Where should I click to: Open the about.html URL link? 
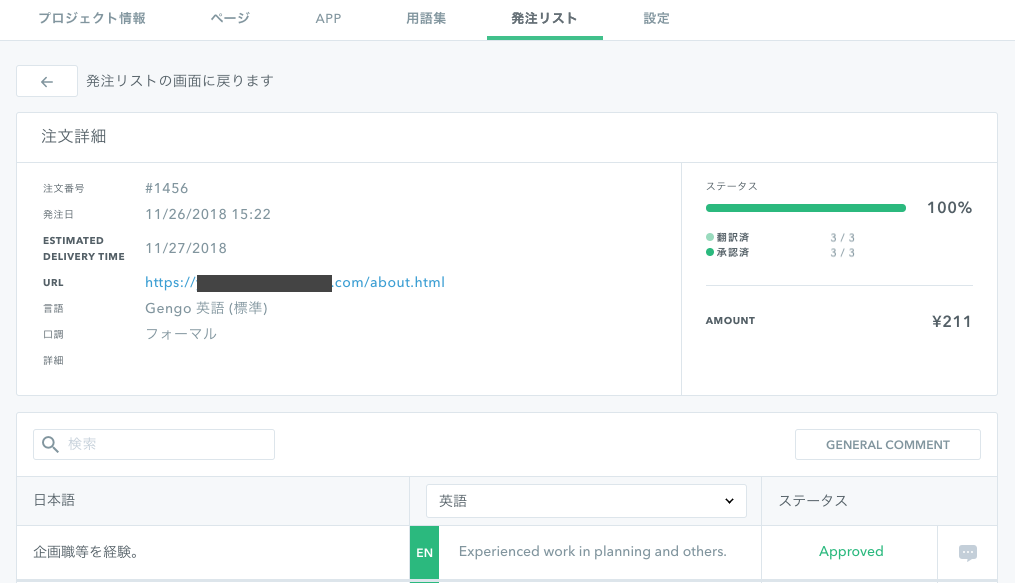click(x=295, y=283)
